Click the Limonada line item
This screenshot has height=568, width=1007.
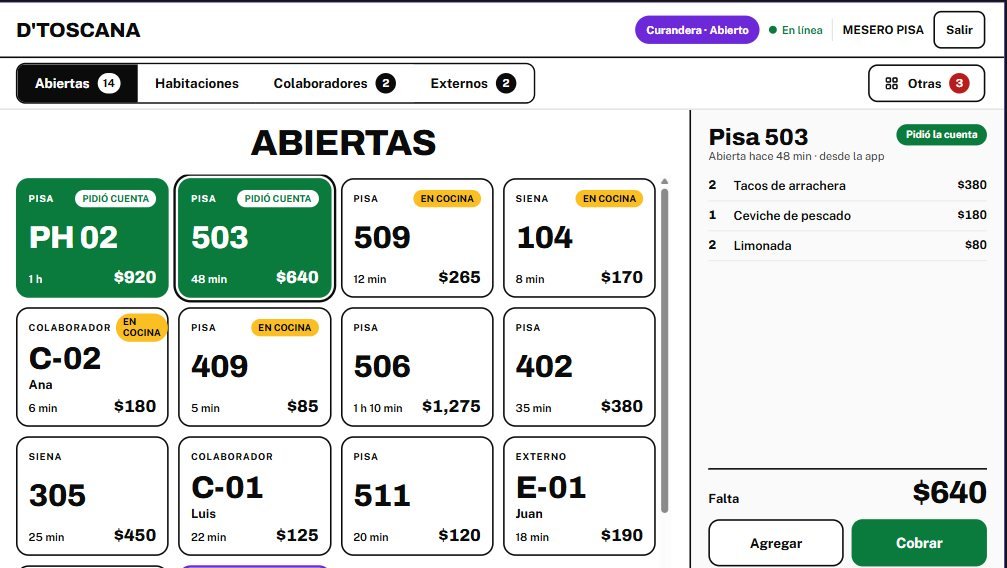847,245
